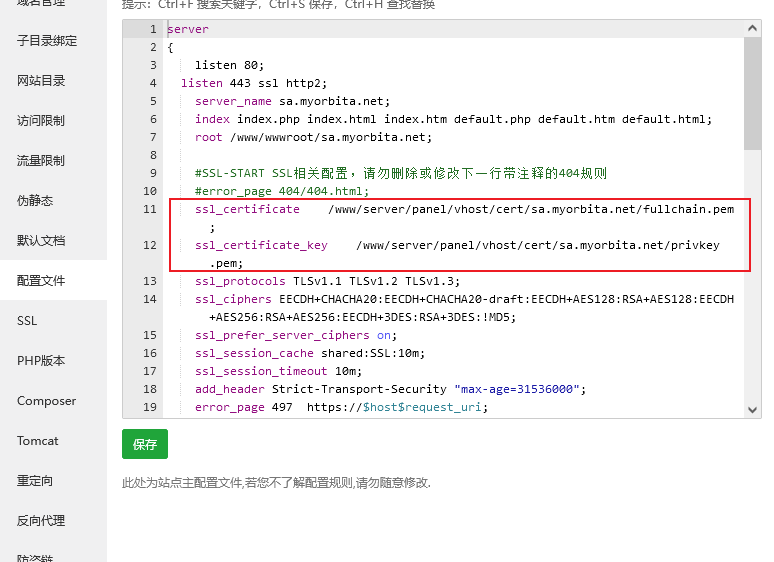774x562 pixels.
Task: Open the 子目录绑定 sidebar tab
Action: (x=46, y=41)
